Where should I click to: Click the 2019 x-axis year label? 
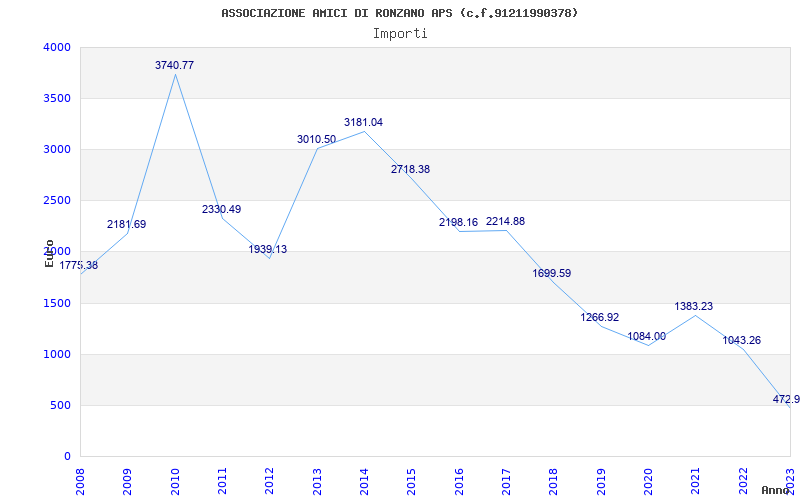point(601,480)
